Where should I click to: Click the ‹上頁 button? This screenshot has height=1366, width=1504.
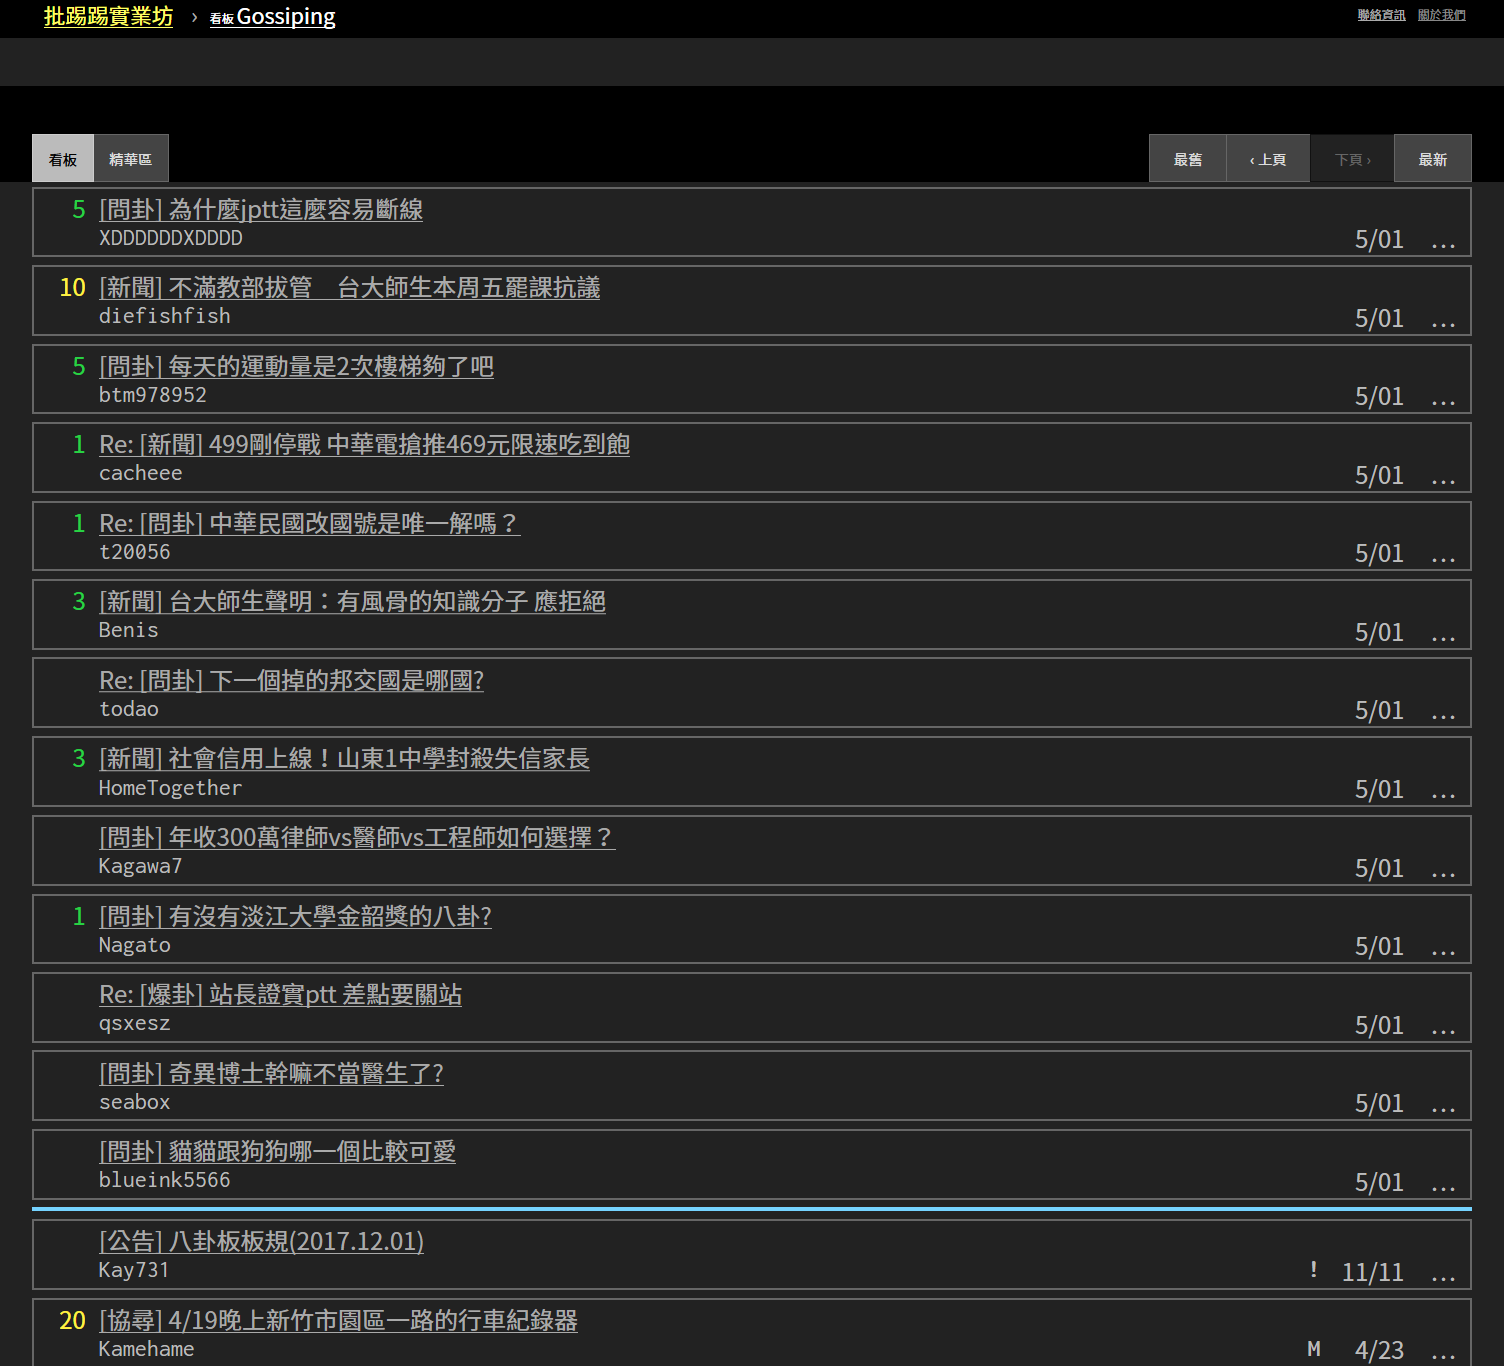[x=1267, y=158]
